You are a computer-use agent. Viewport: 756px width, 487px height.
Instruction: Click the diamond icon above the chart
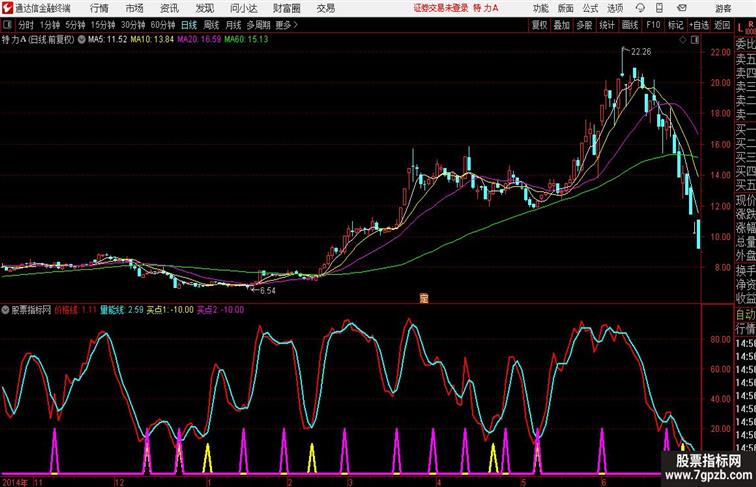[683, 40]
